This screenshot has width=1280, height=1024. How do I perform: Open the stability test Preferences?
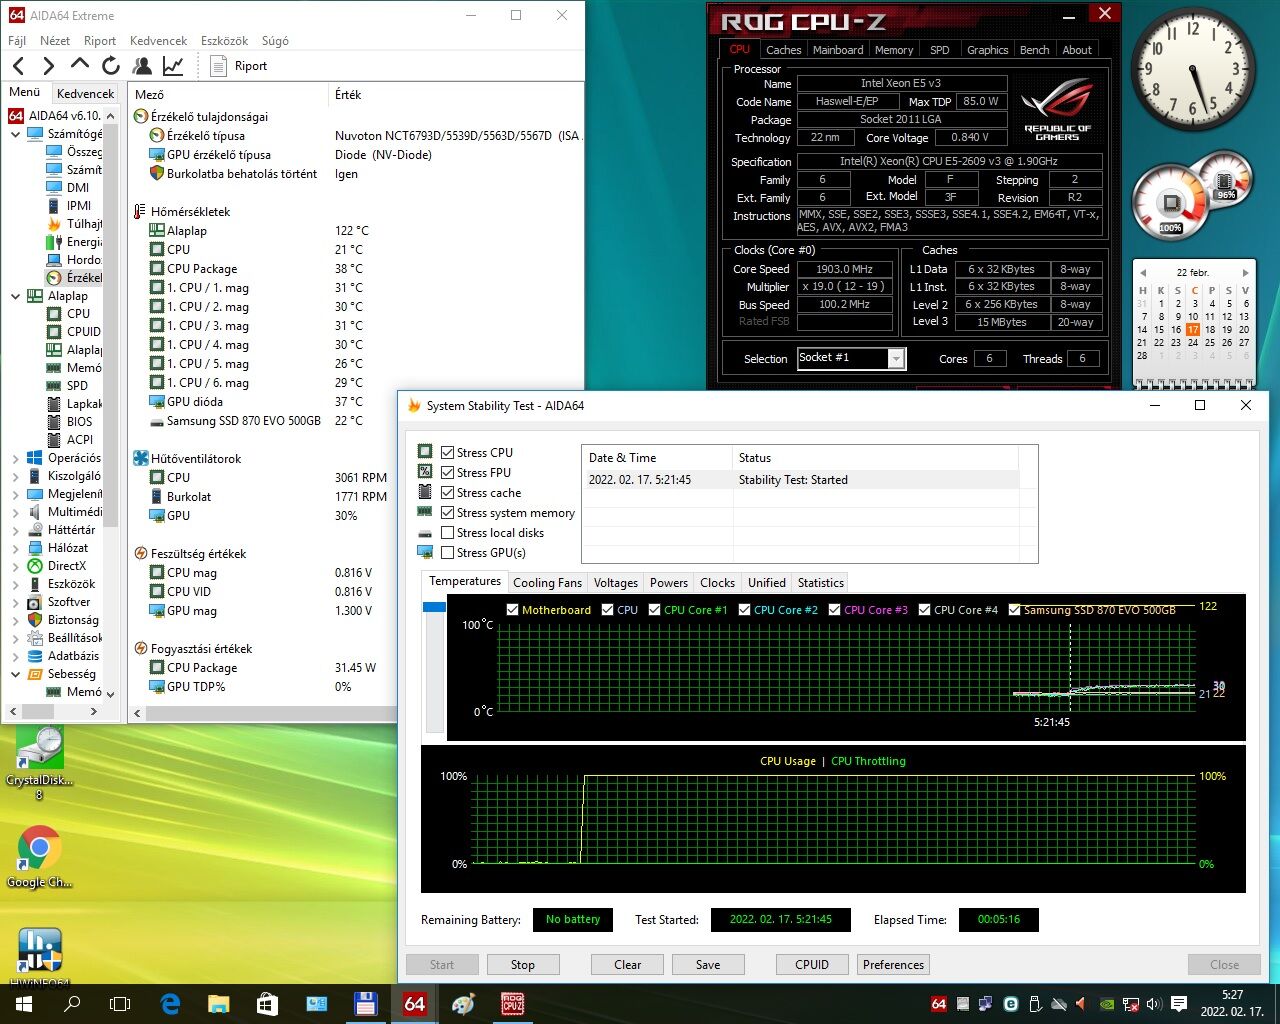click(x=894, y=965)
